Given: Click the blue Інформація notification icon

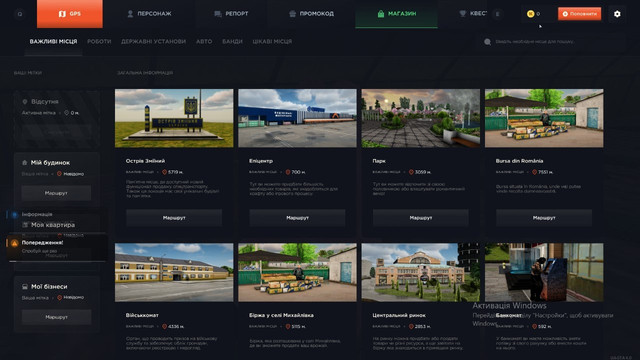Looking at the screenshot, I should (x=15, y=214).
